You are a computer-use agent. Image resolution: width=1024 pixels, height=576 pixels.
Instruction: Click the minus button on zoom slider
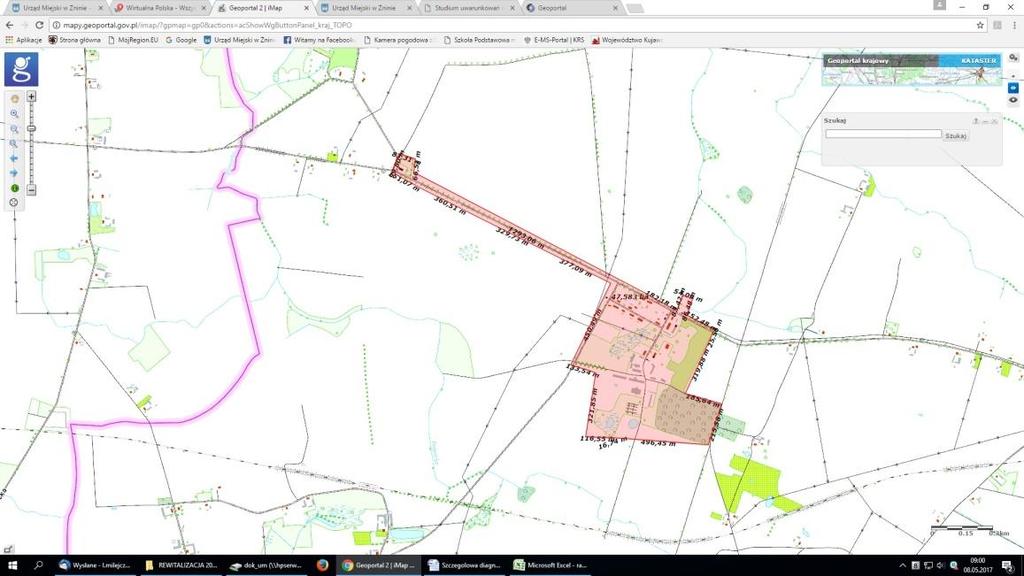tap(31, 190)
